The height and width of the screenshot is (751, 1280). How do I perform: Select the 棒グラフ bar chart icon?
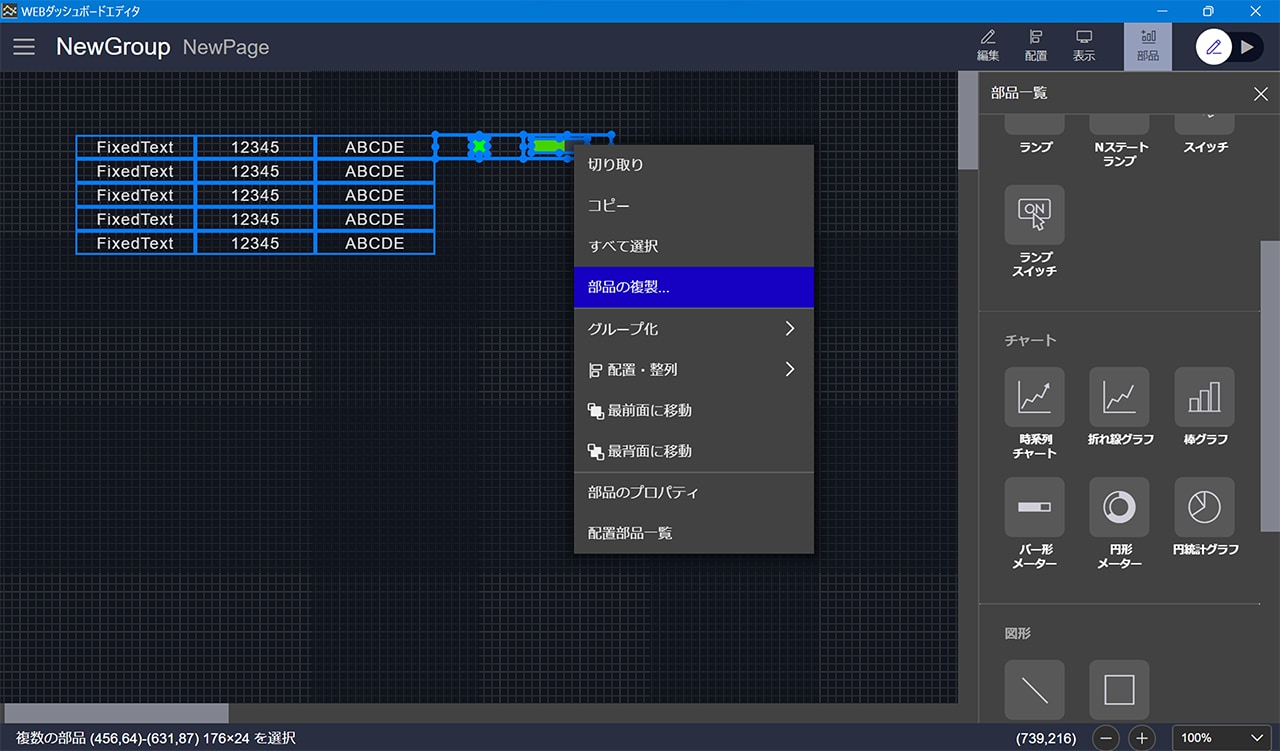pos(1204,397)
